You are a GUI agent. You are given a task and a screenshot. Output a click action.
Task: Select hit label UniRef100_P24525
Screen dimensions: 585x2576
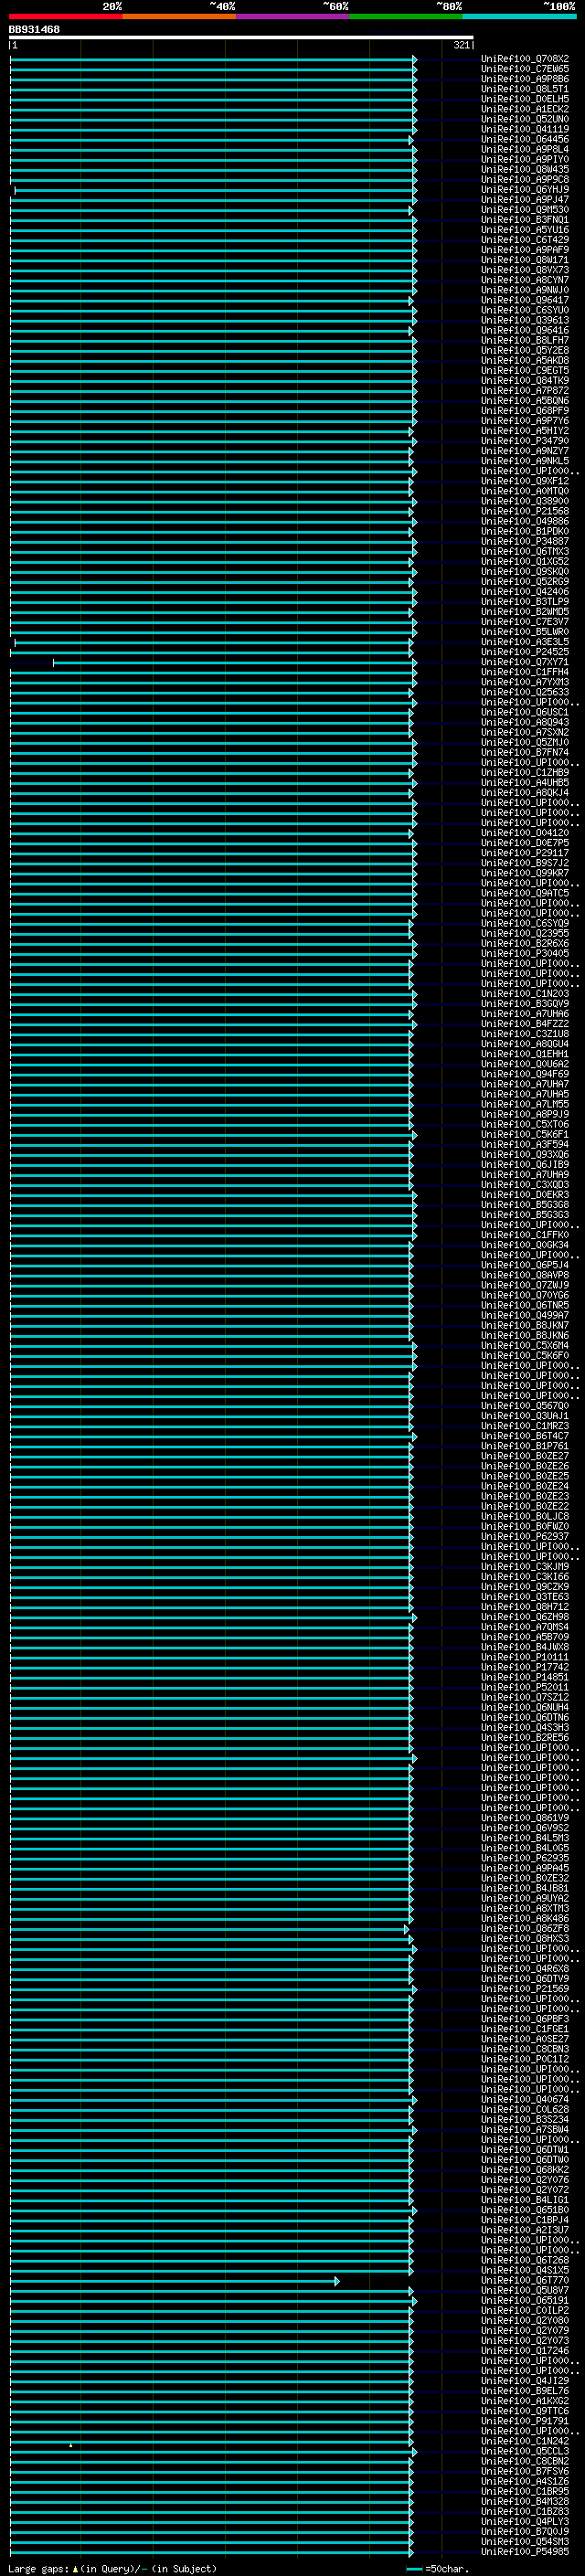tap(525, 652)
